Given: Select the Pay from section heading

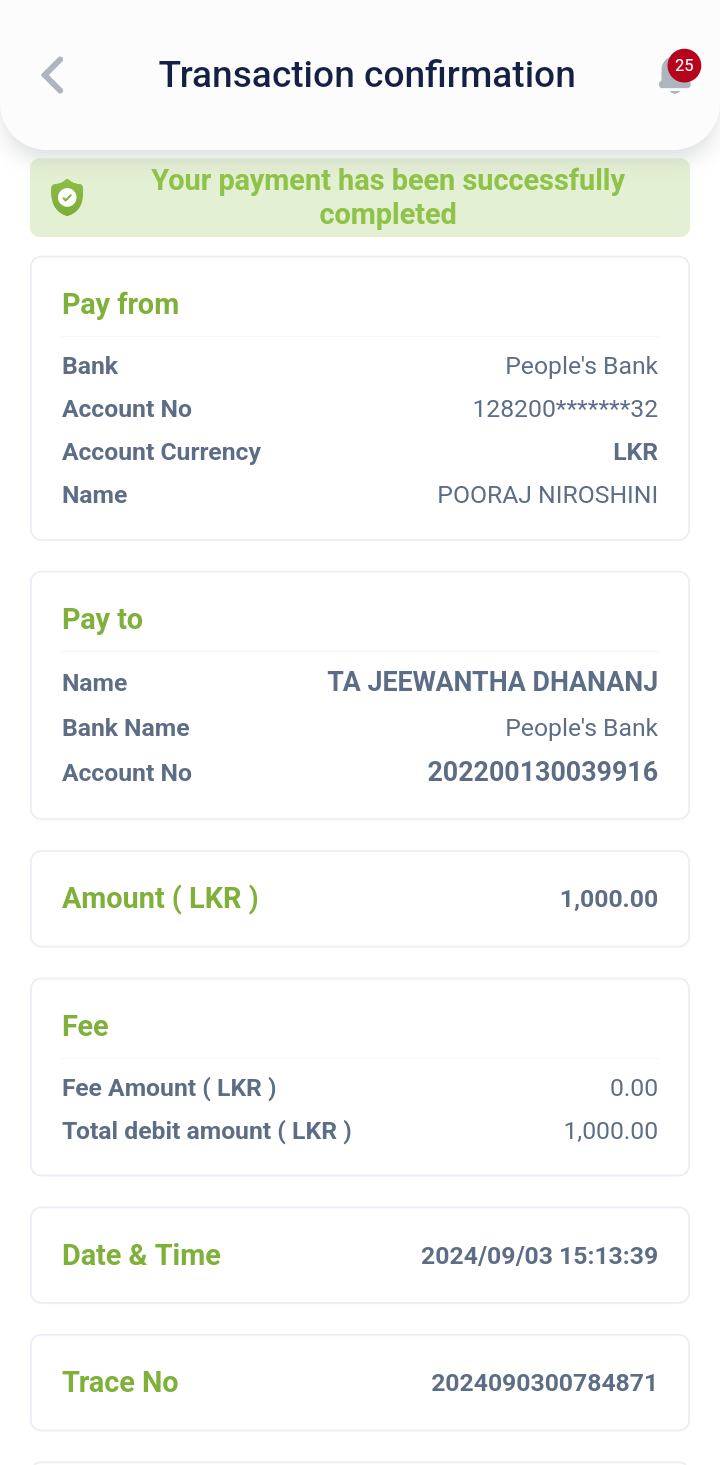Looking at the screenshot, I should [120, 304].
